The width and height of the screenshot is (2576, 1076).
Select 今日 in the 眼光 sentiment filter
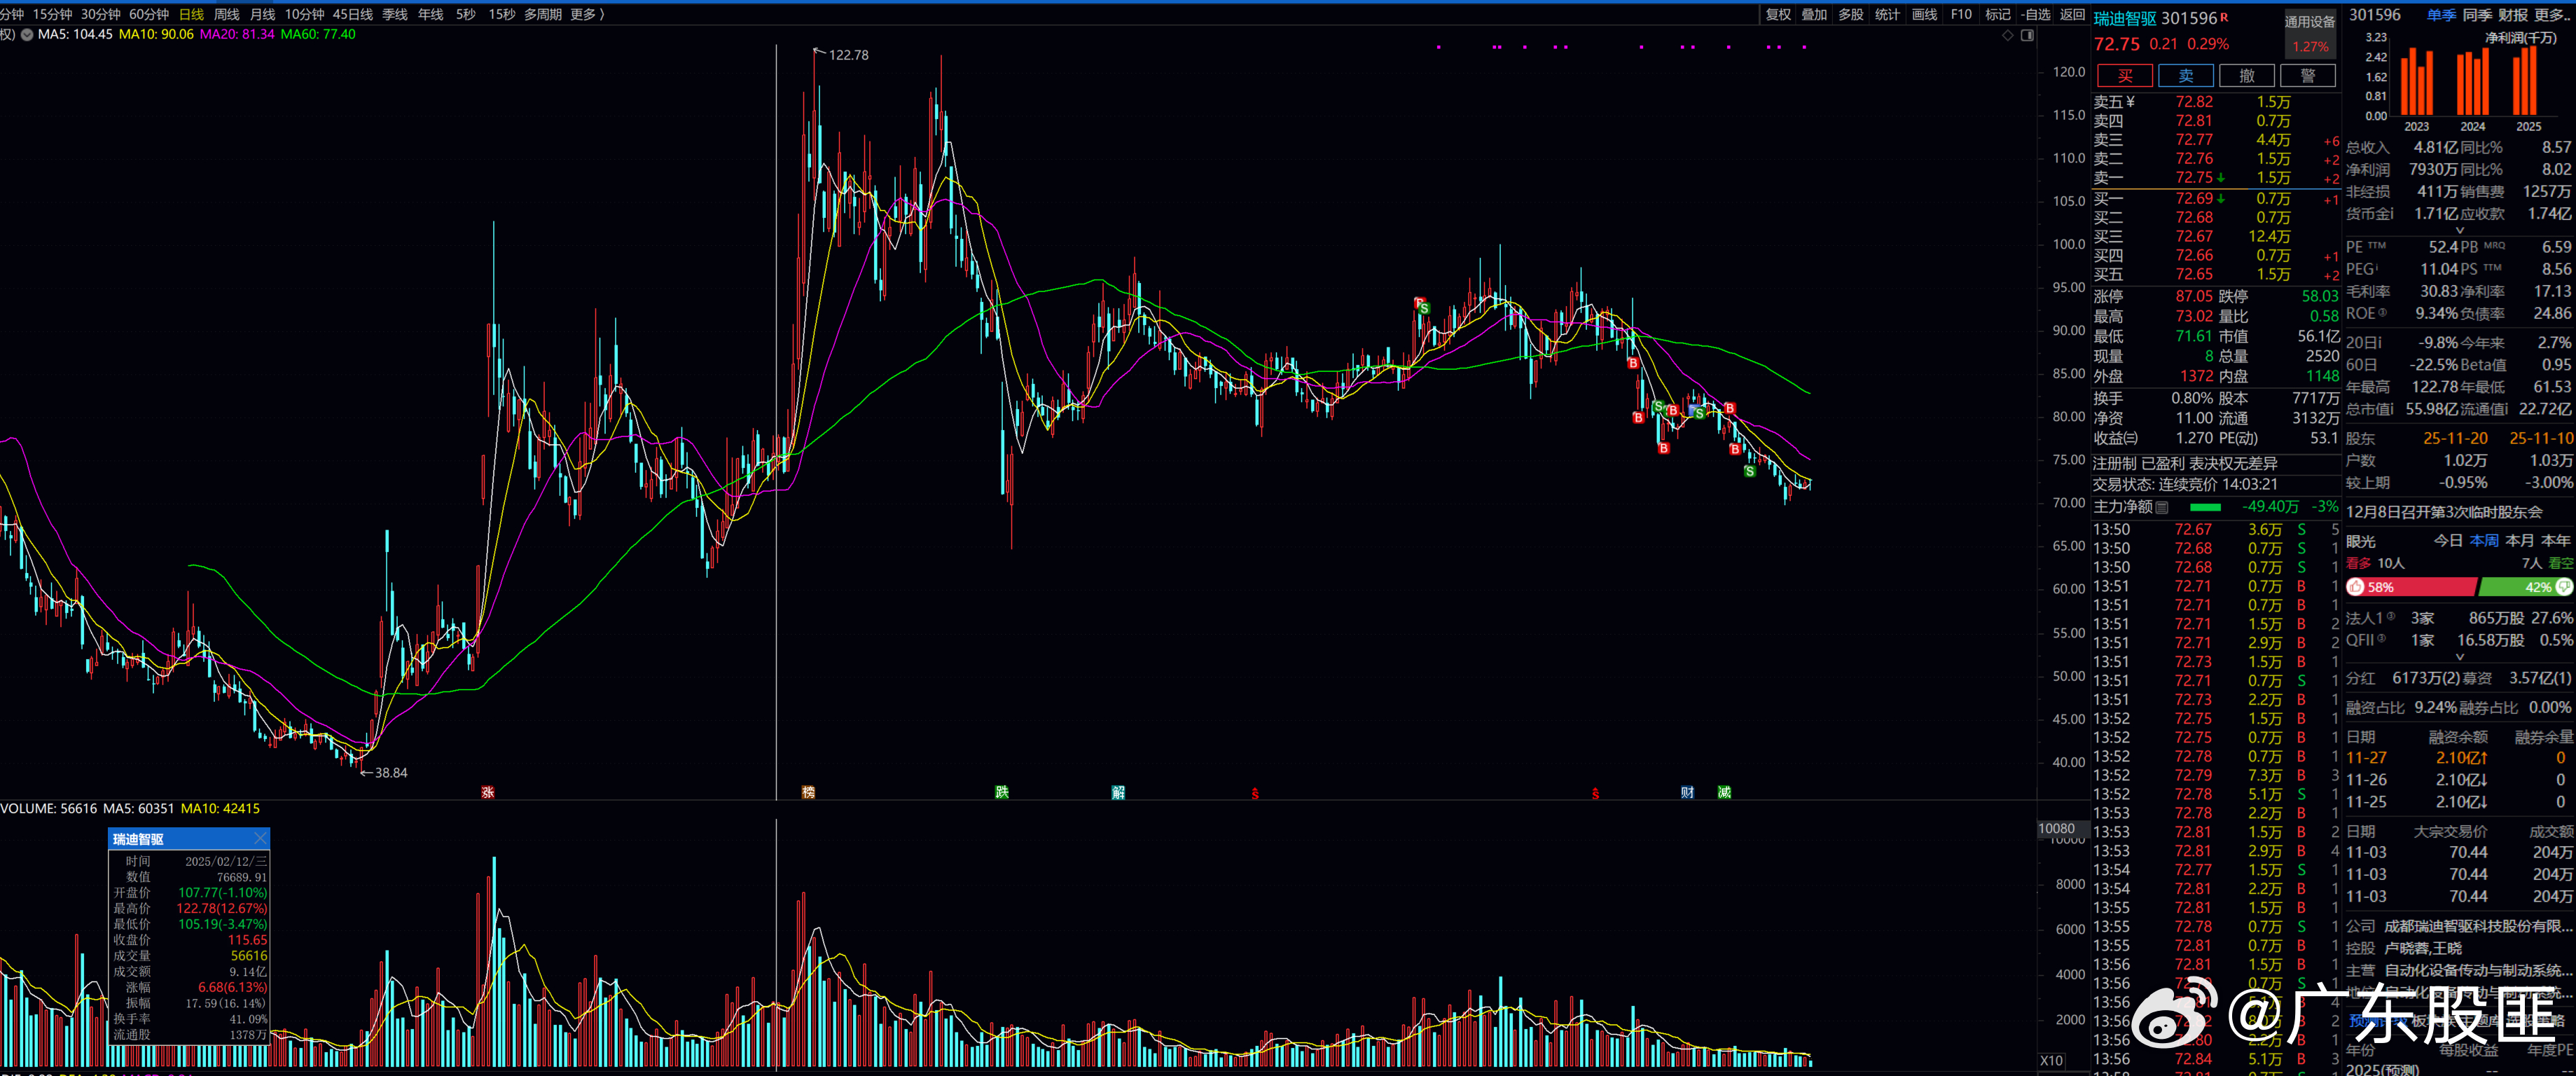click(2447, 540)
